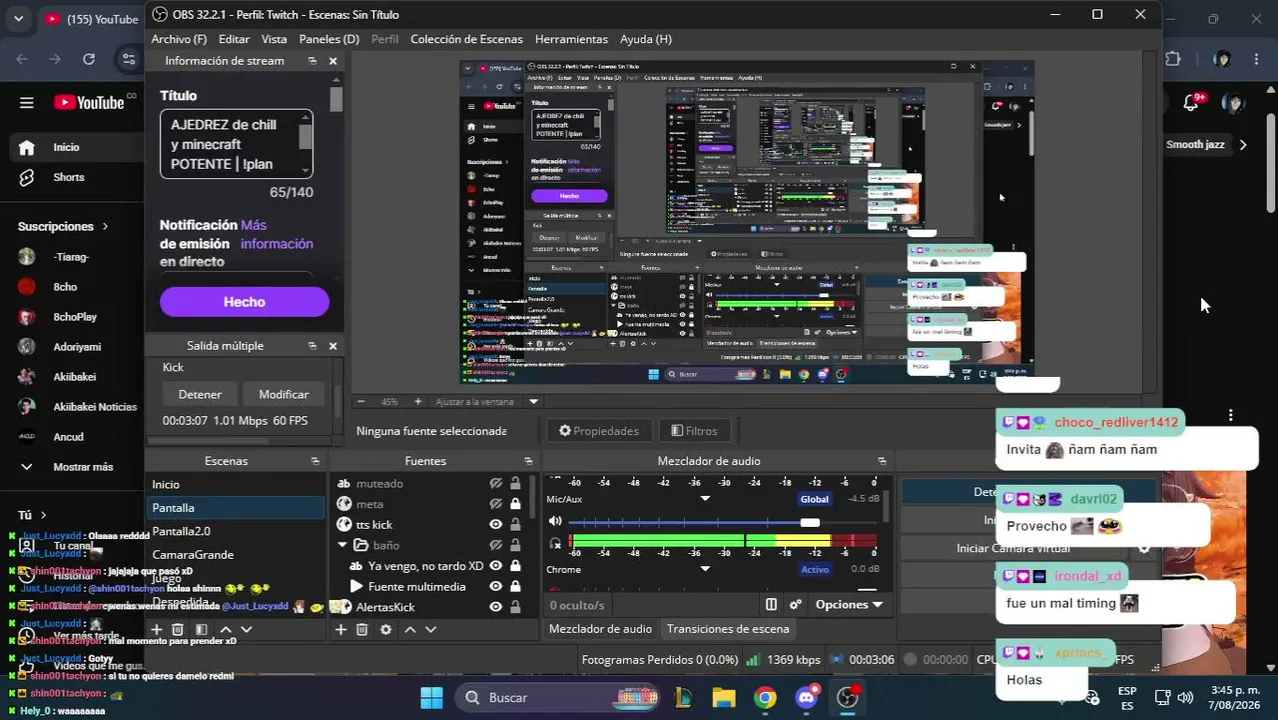Zoom out the preview with minus
This screenshot has width=1278, height=720.
click(x=361, y=401)
